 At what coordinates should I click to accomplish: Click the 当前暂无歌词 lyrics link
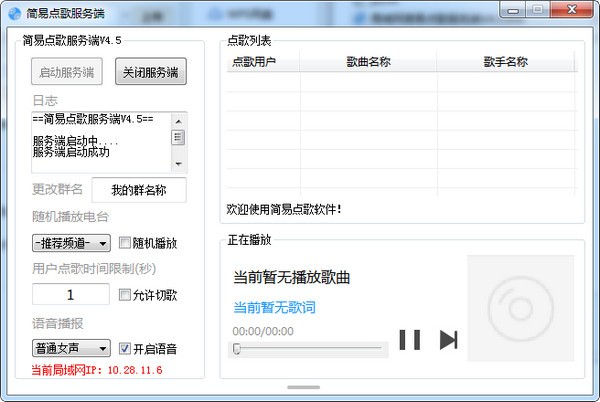(274, 307)
